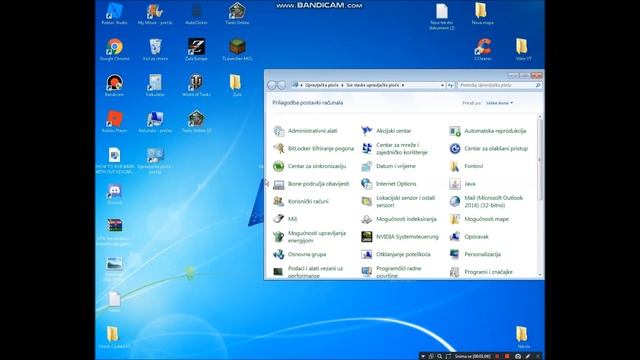640x360 pixels.
Task: Open the Nikola folder on desktop
Action: tap(523, 337)
